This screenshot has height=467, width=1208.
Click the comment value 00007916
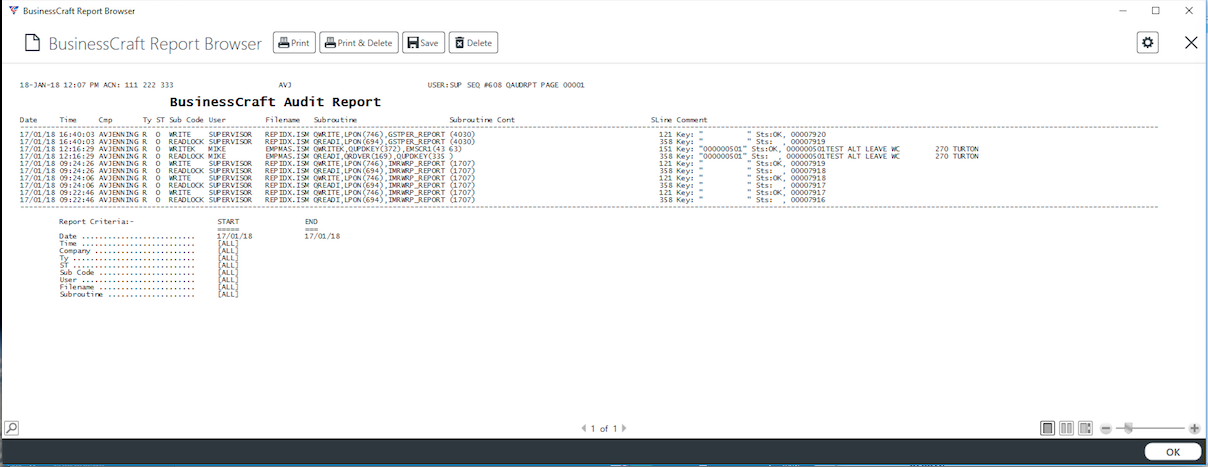[x=808, y=200]
